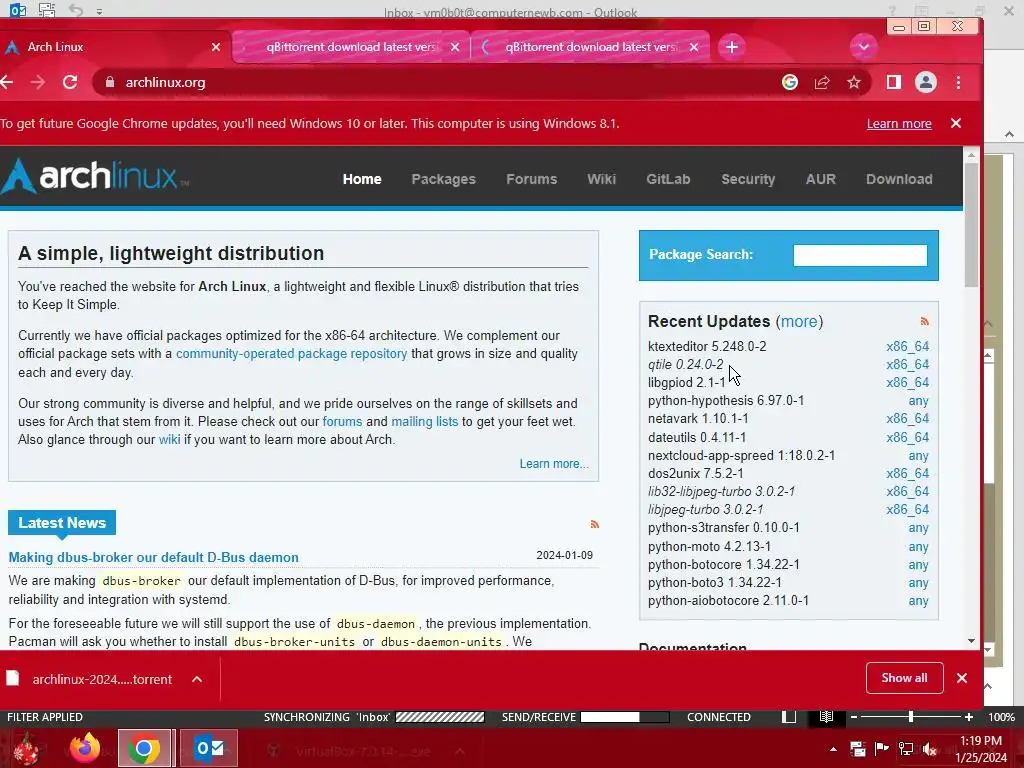The width and height of the screenshot is (1024, 768).
Task: Click the address bar URL archlinux.org
Action: [x=165, y=82]
